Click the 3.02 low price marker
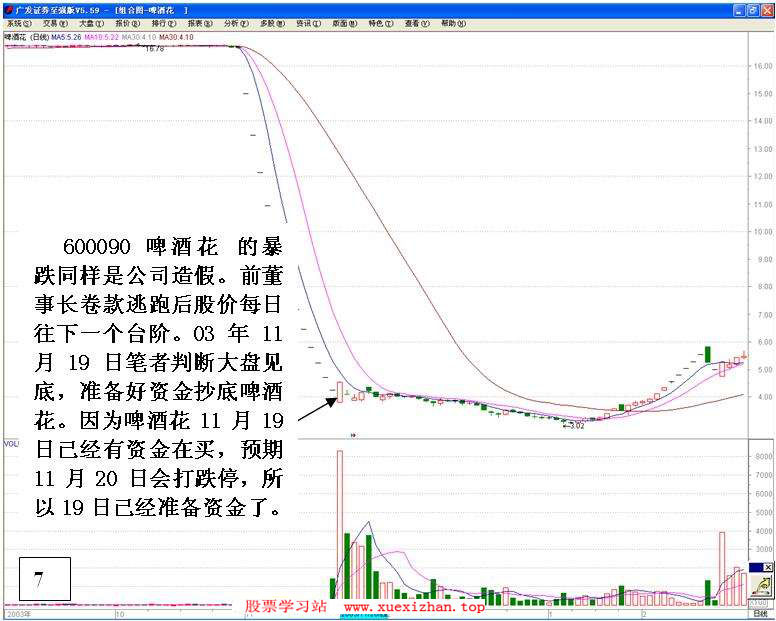 coord(574,425)
